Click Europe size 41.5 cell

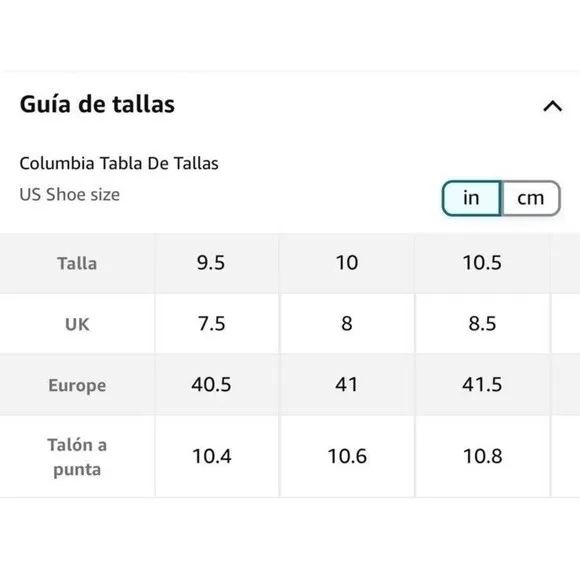point(483,385)
